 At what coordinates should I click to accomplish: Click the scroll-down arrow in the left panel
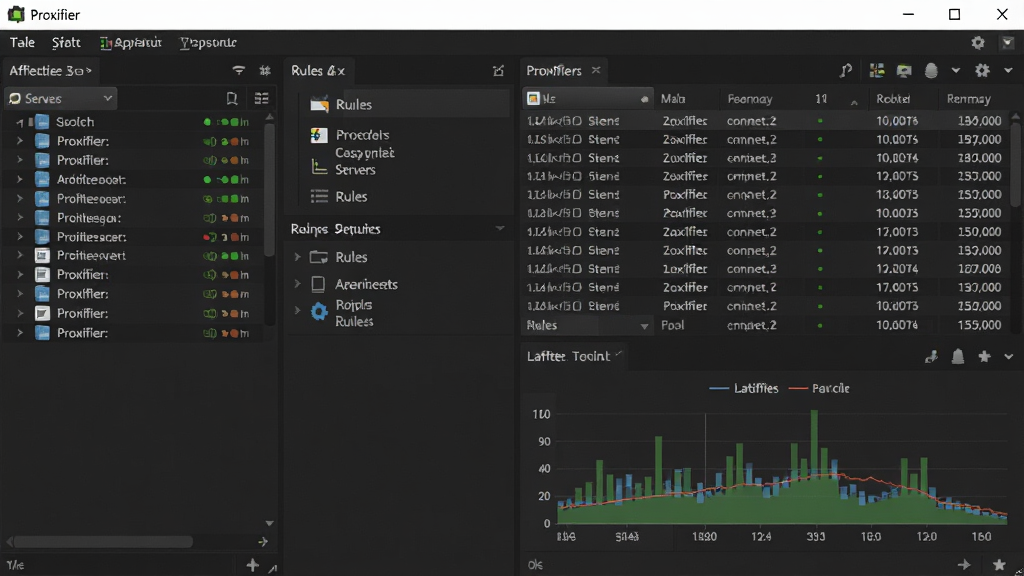270,523
